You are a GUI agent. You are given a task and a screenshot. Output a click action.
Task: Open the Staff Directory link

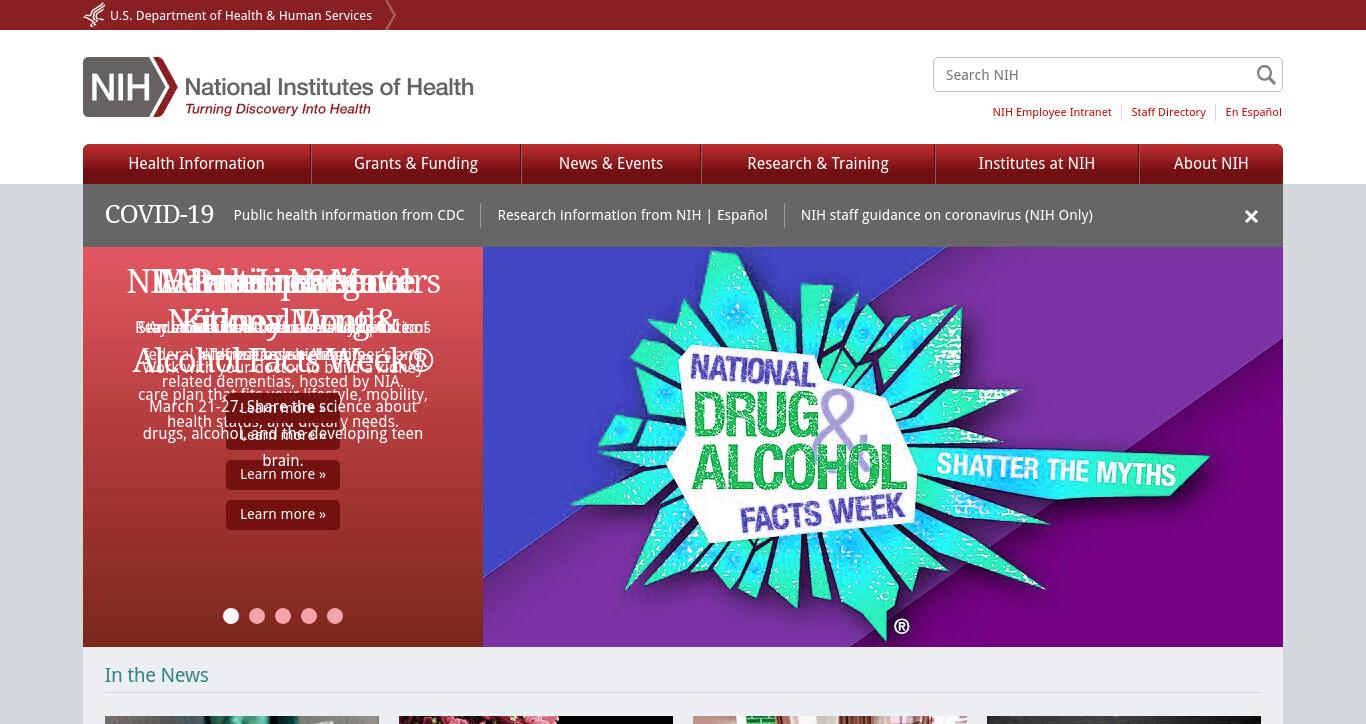[1168, 112]
